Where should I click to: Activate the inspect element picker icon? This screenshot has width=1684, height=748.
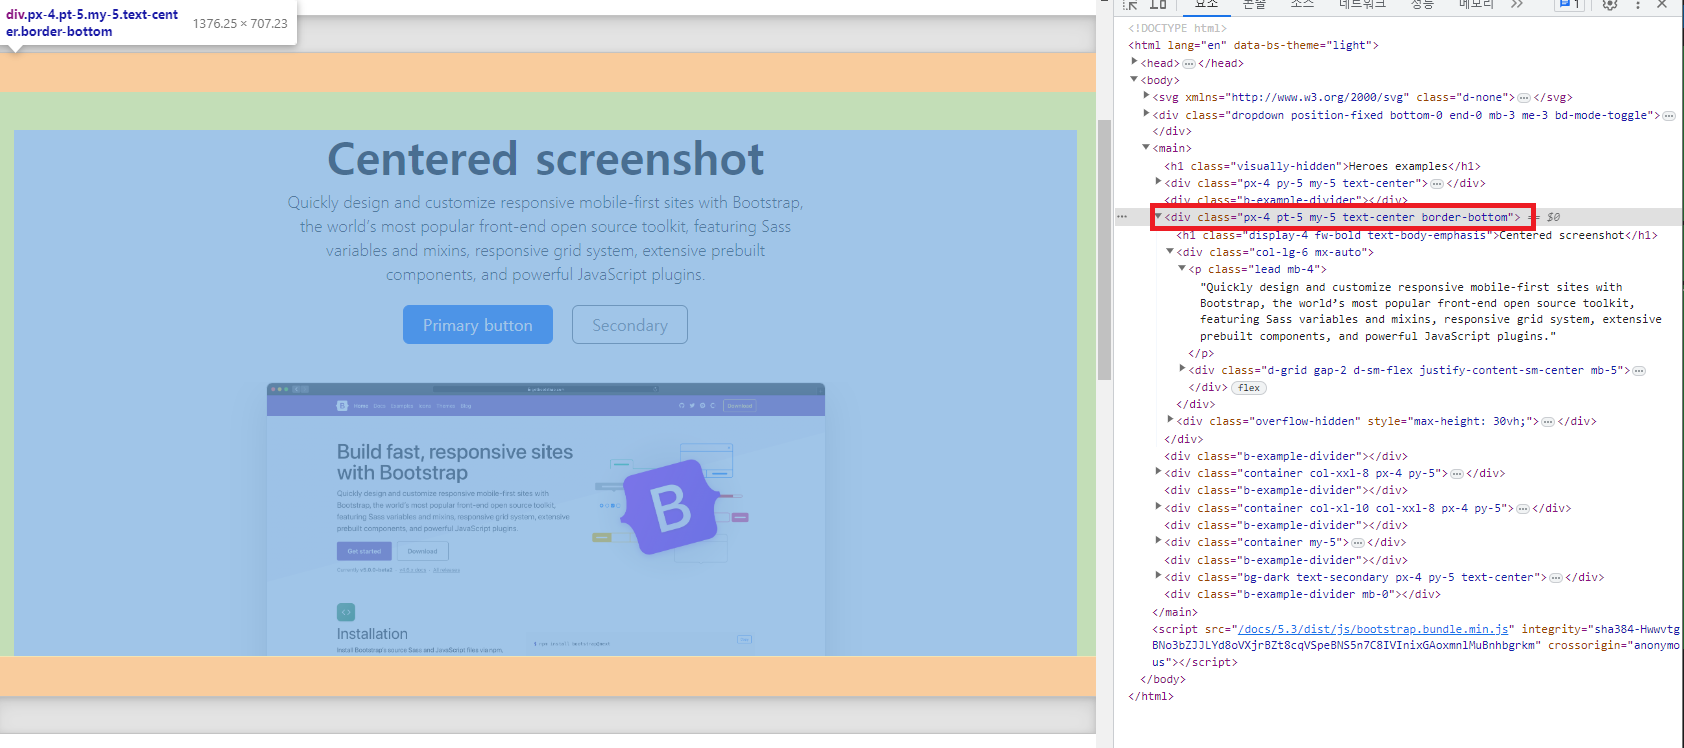point(1130,4)
